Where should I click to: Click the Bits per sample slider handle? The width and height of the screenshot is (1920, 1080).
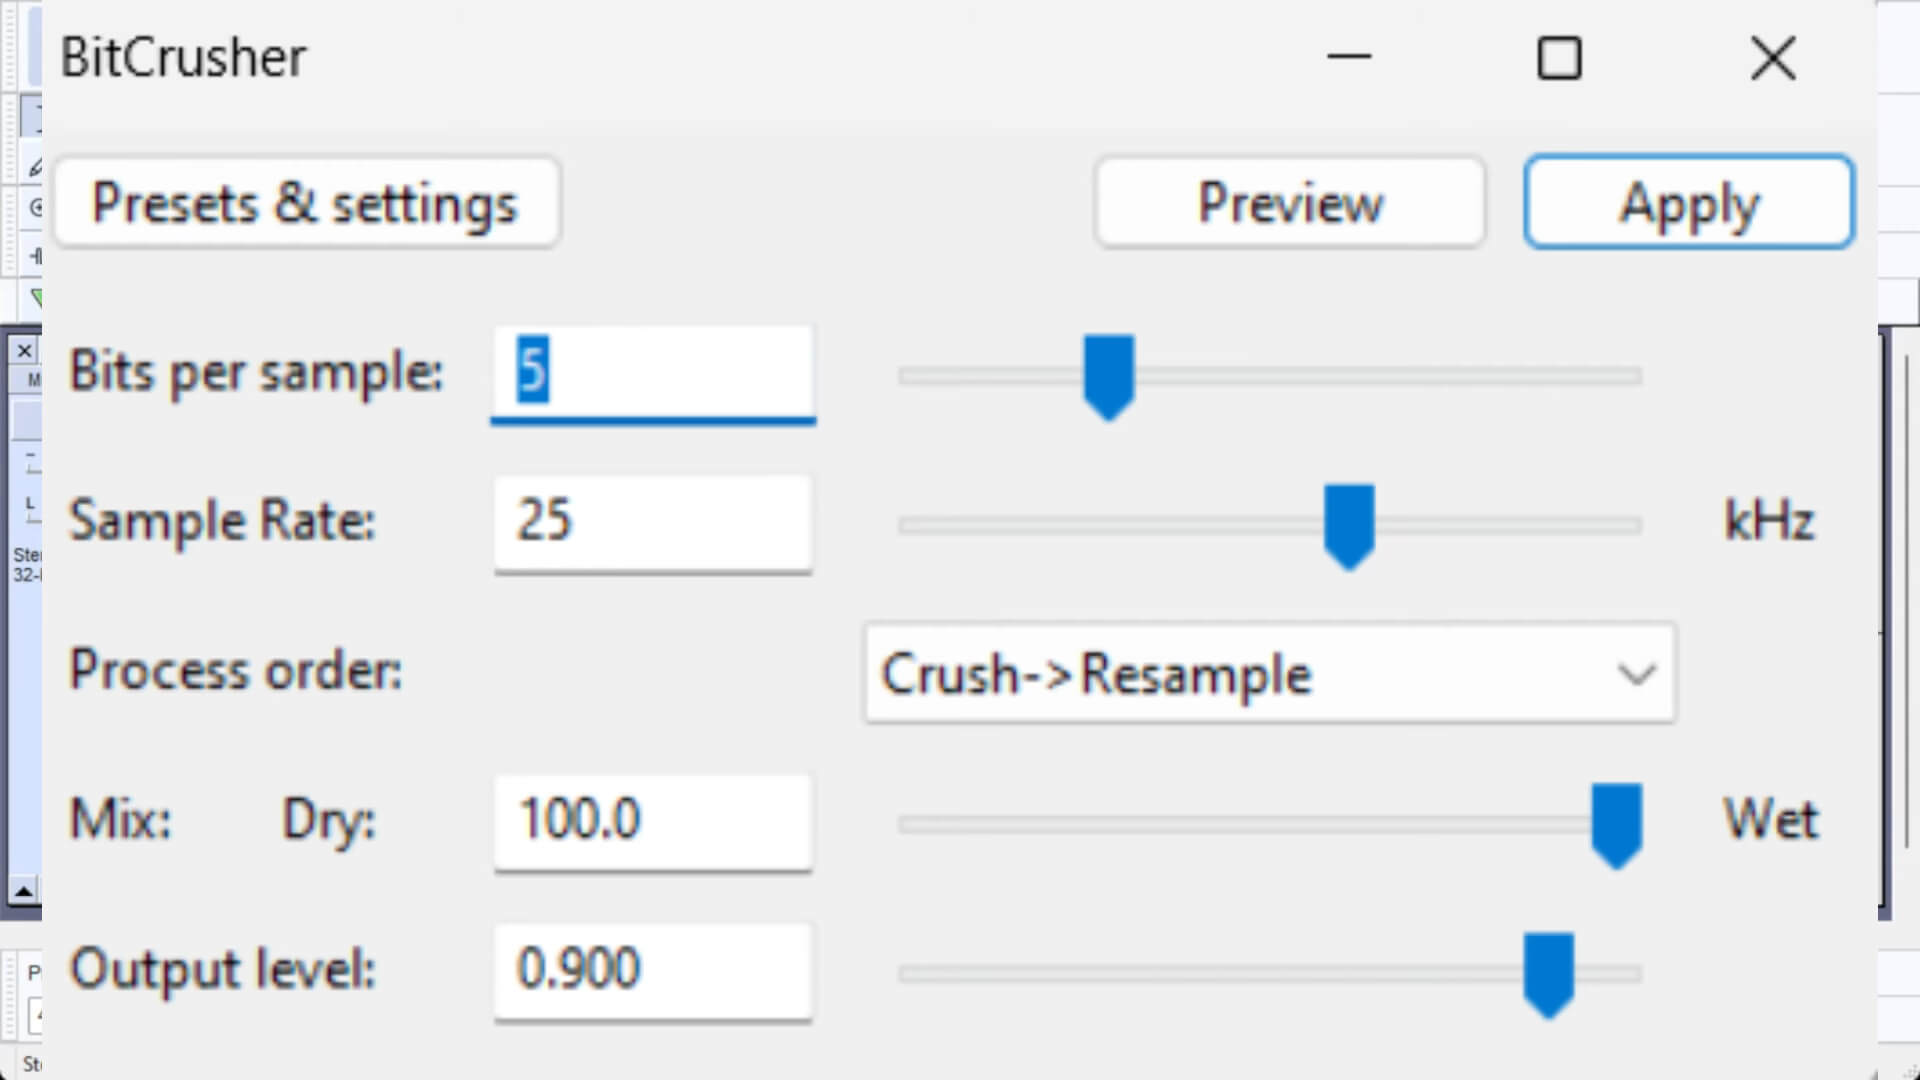[1108, 375]
